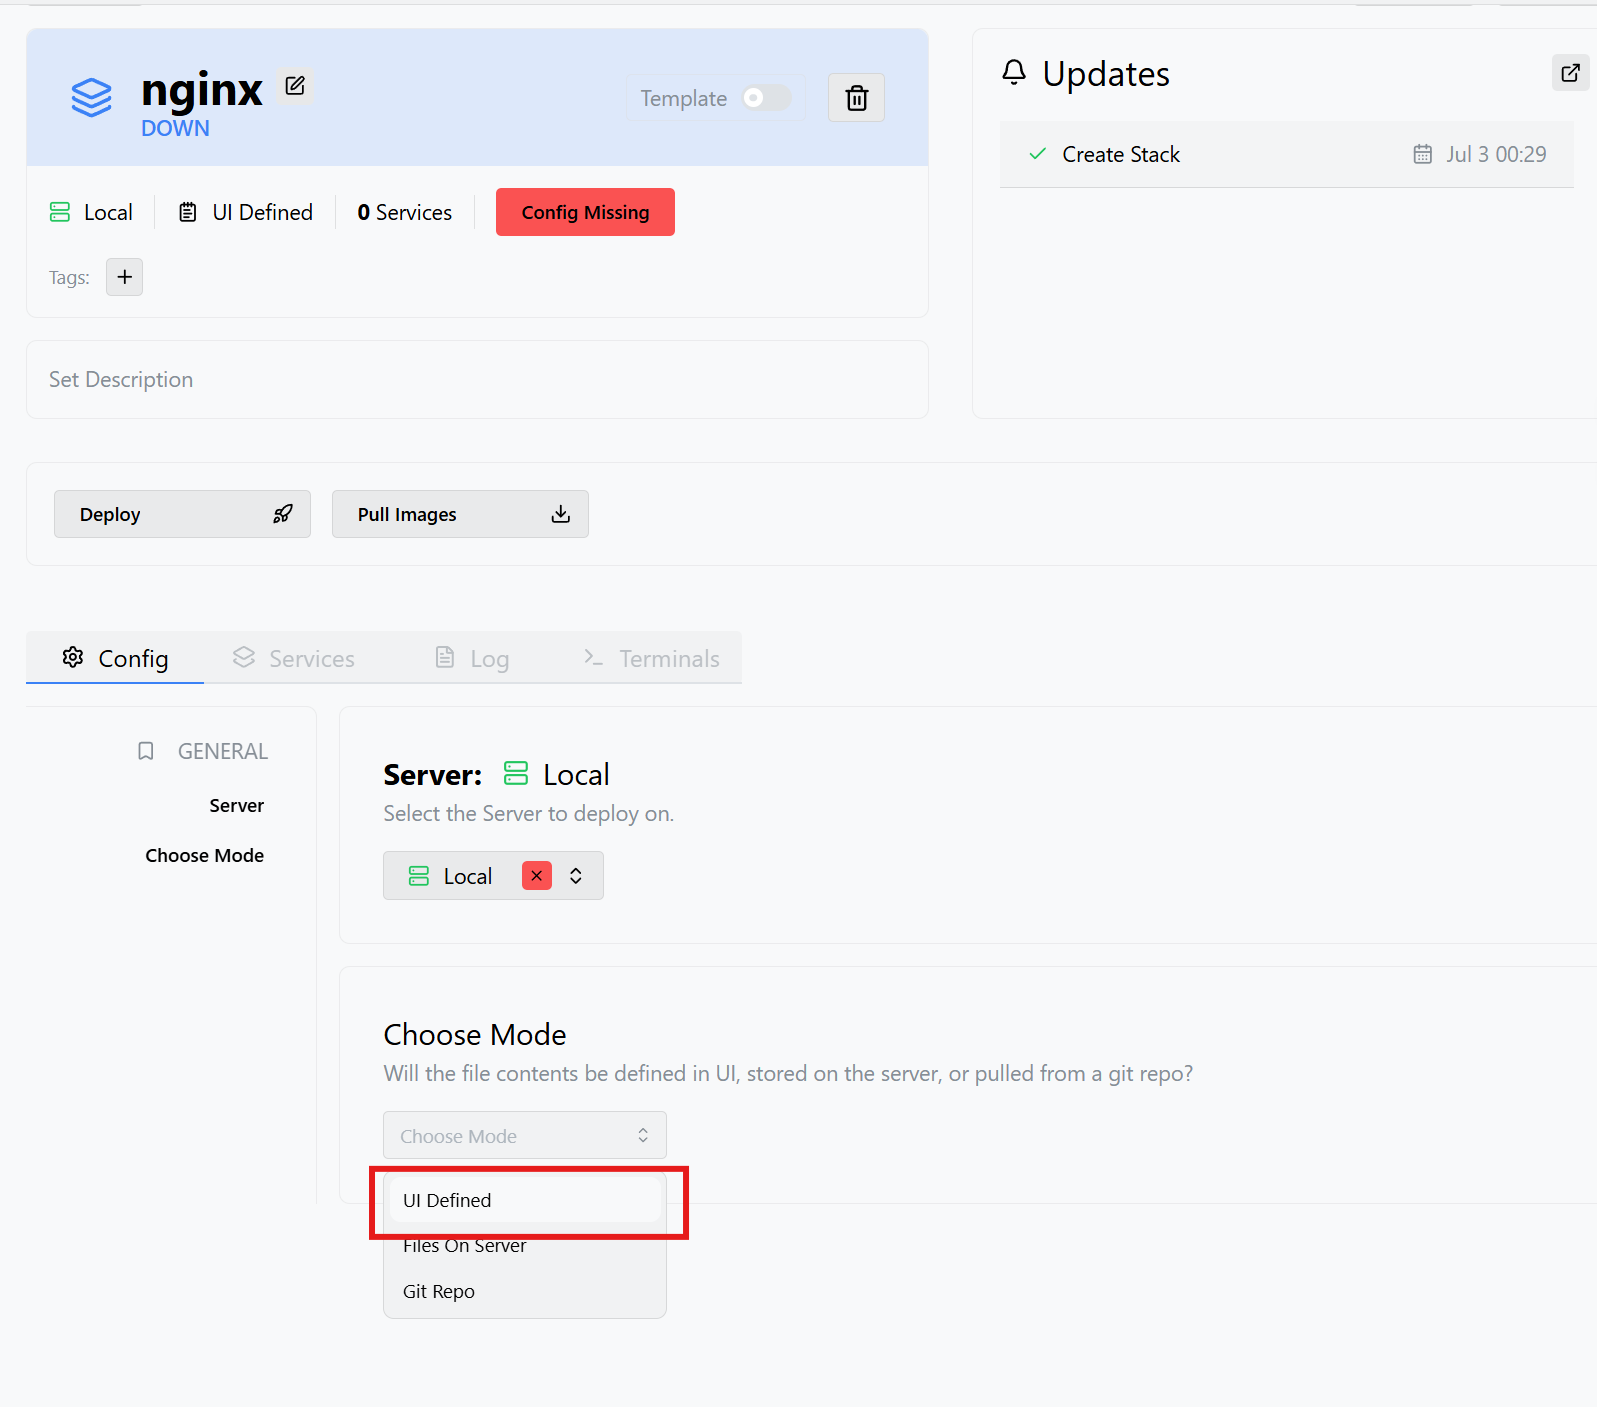Add a tag with the plus icon
The width and height of the screenshot is (1597, 1407).
tap(125, 277)
